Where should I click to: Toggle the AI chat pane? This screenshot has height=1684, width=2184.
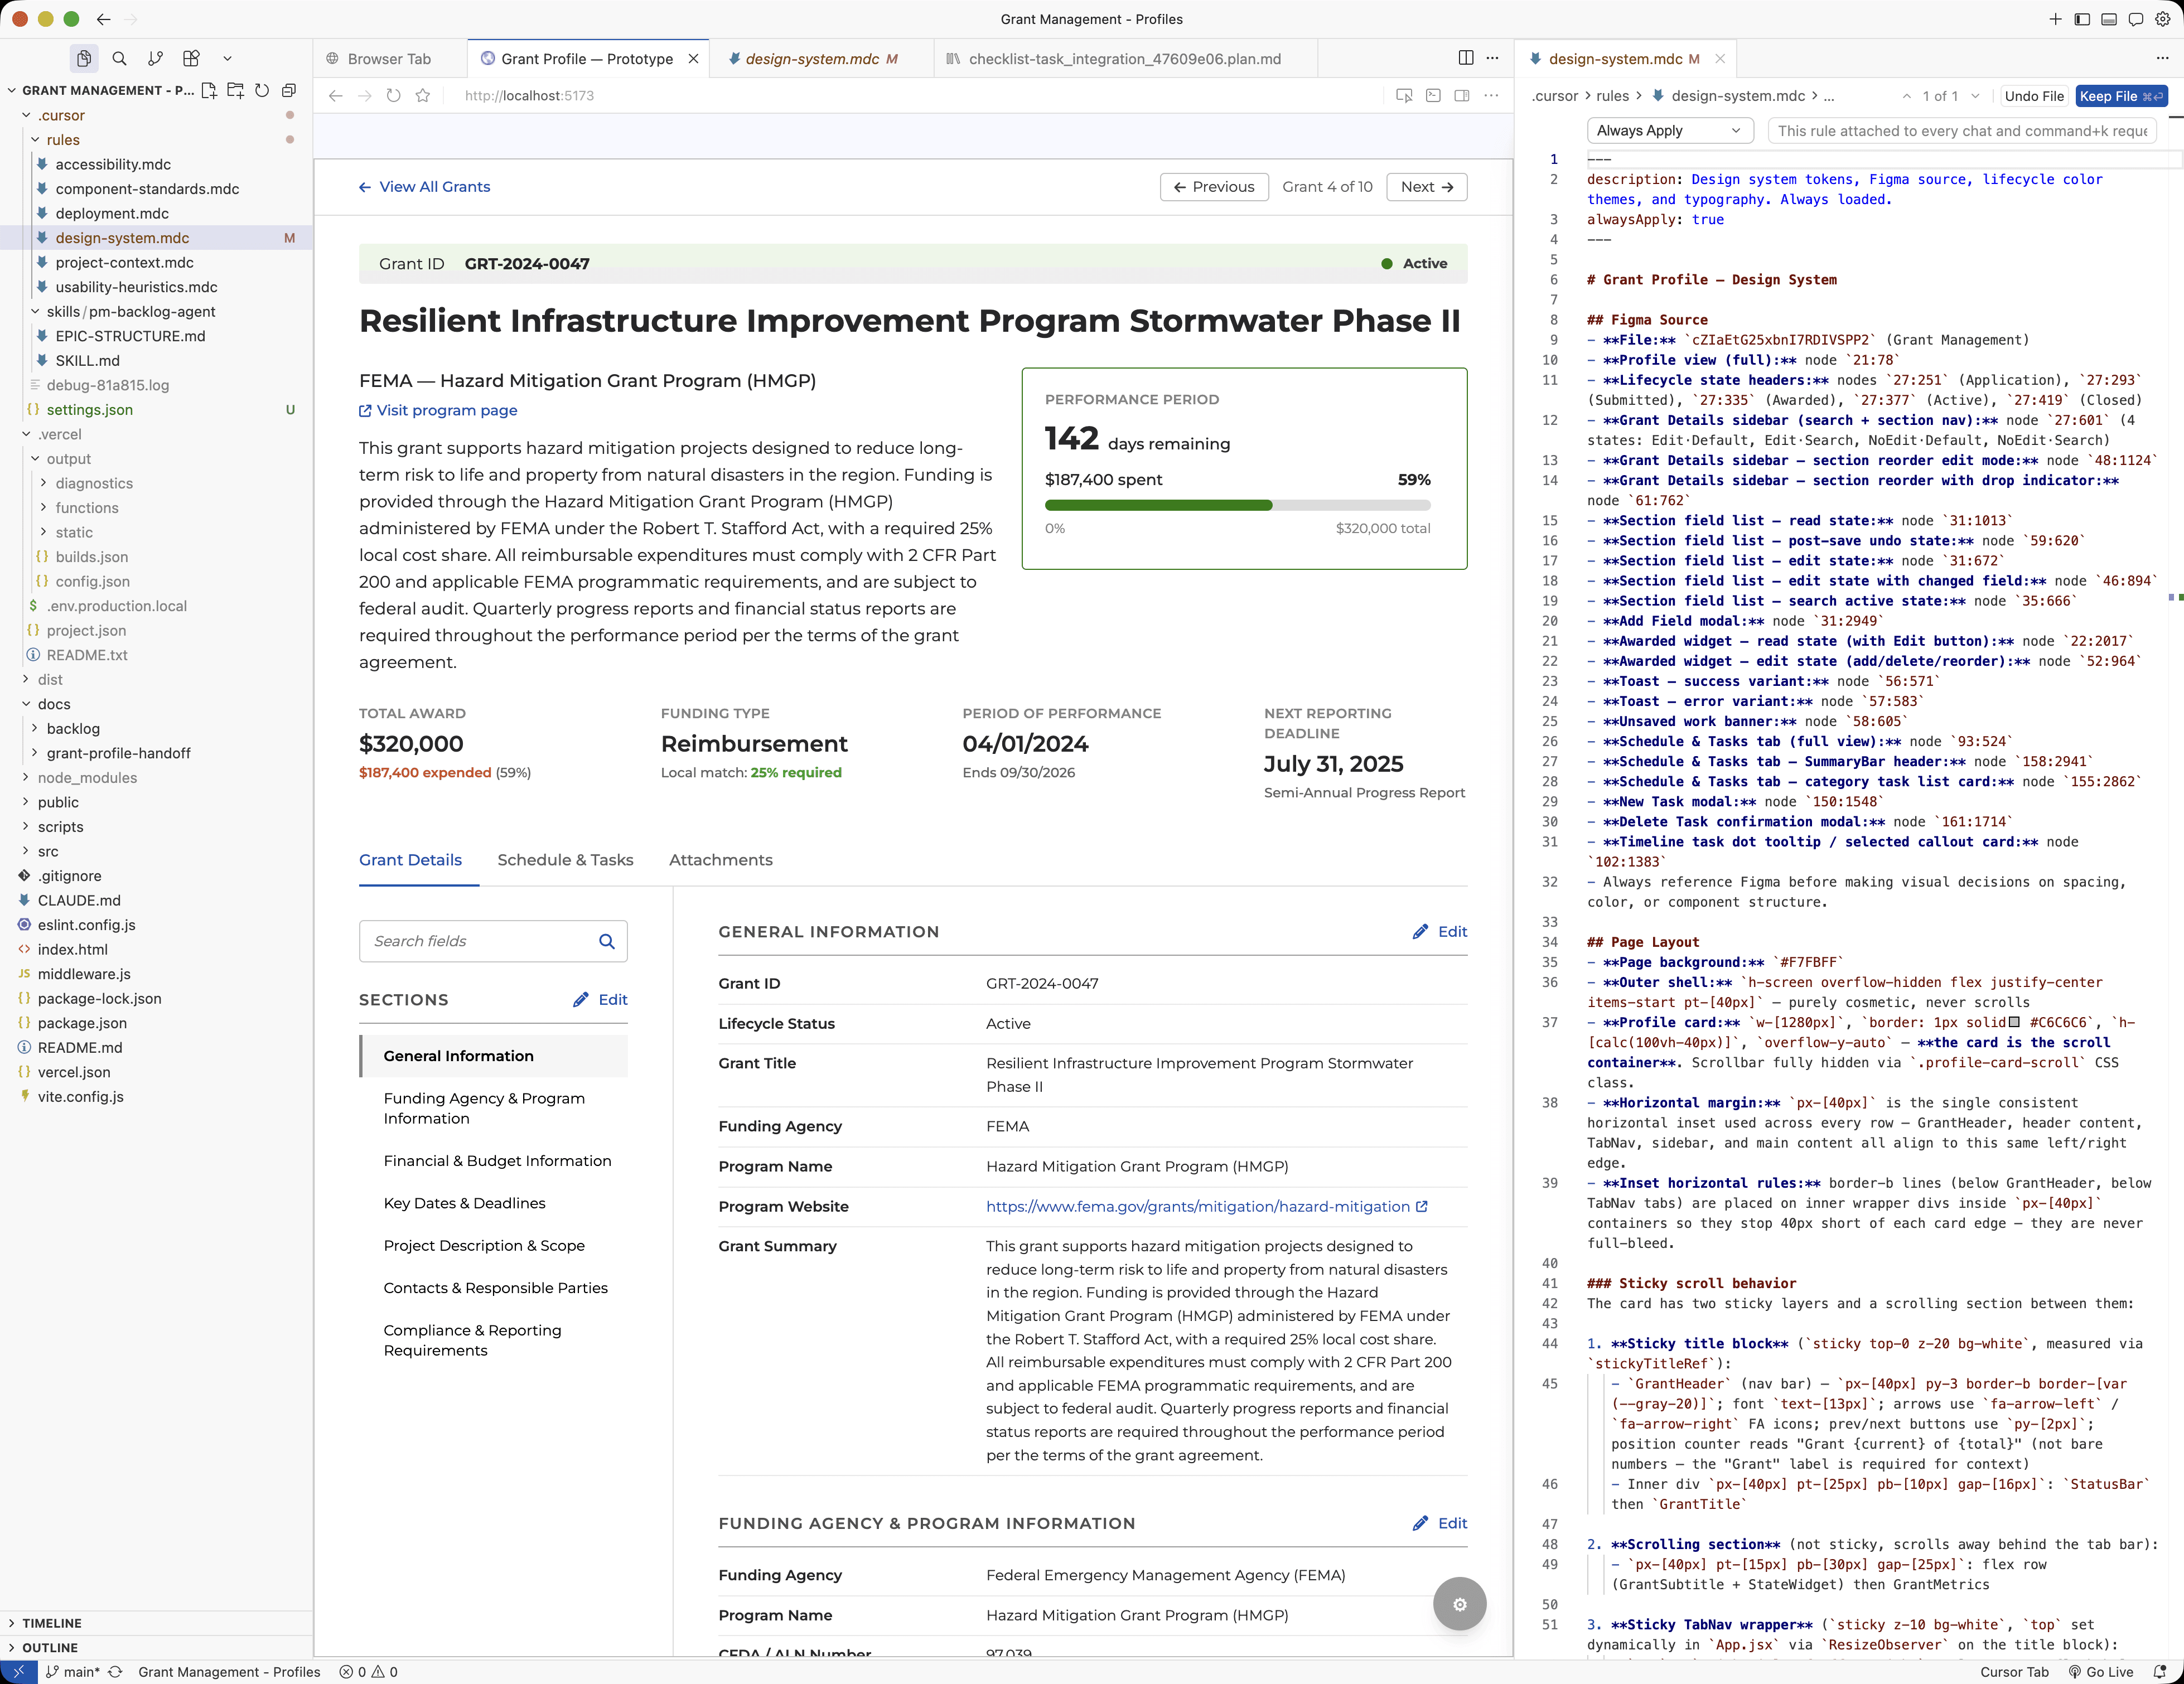tap(2136, 19)
